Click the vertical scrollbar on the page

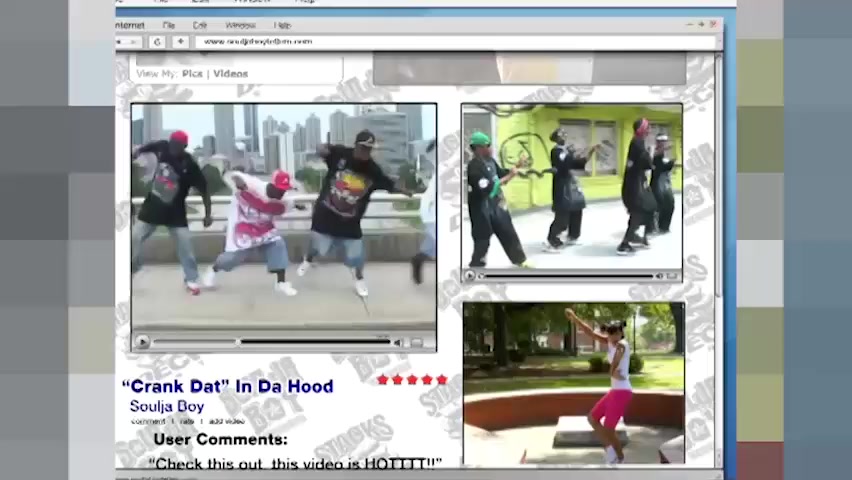point(718,174)
